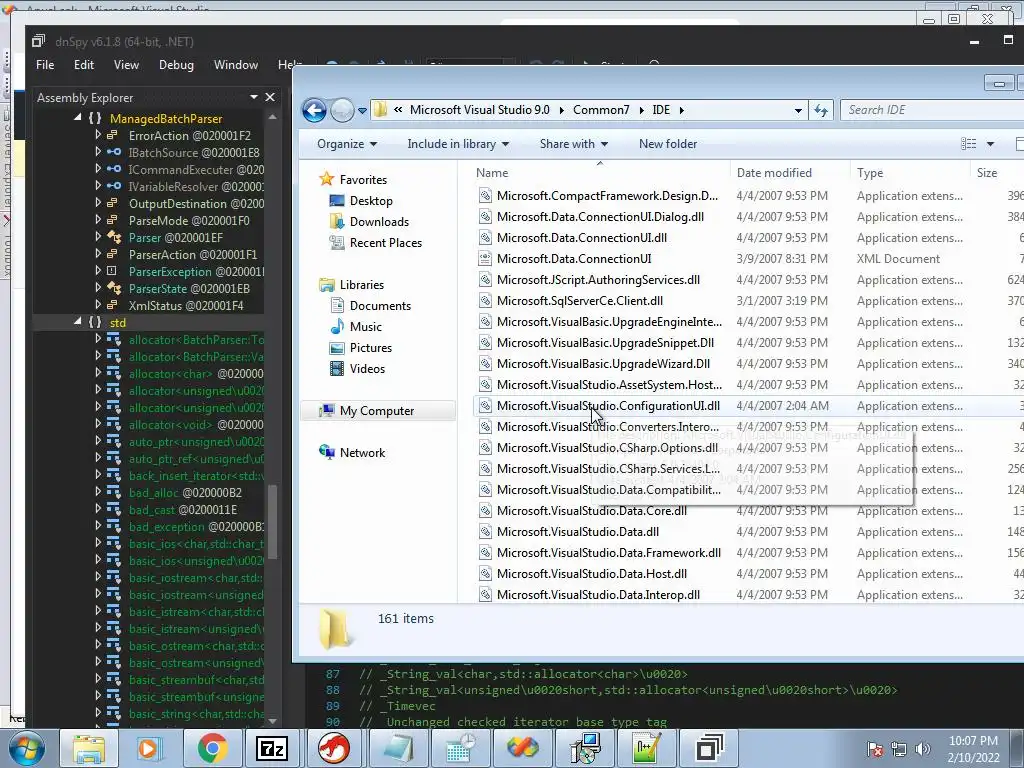Open the recent pages dropdown arrow

362,110
